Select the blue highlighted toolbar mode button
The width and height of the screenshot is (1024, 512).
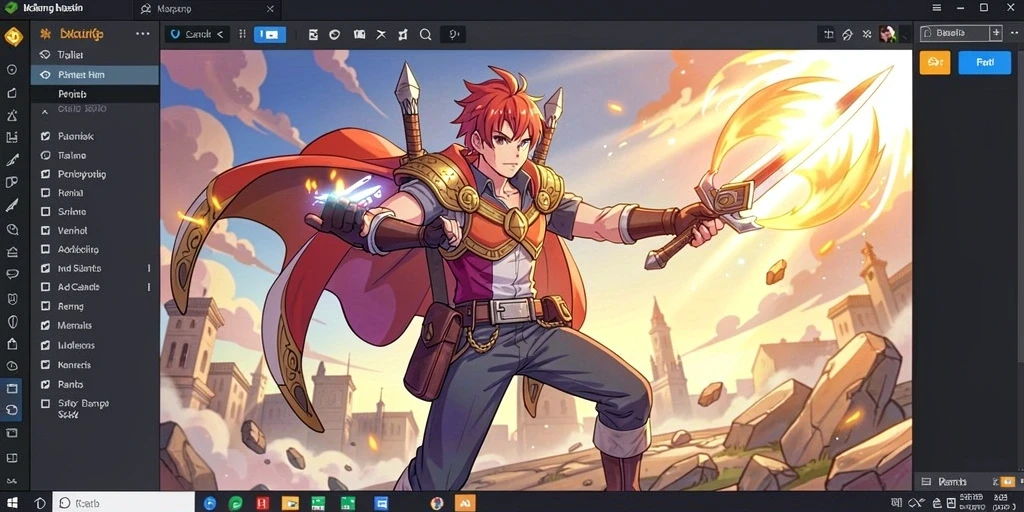pos(270,35)
